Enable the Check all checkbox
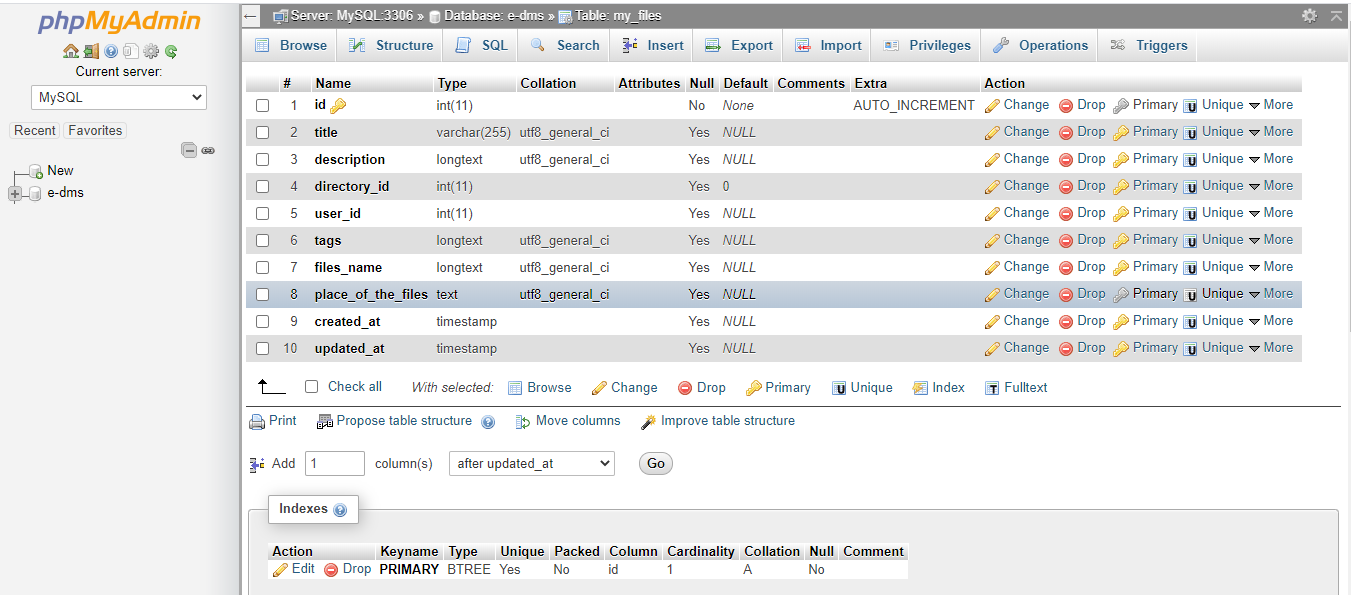 [x=311, y=387]
